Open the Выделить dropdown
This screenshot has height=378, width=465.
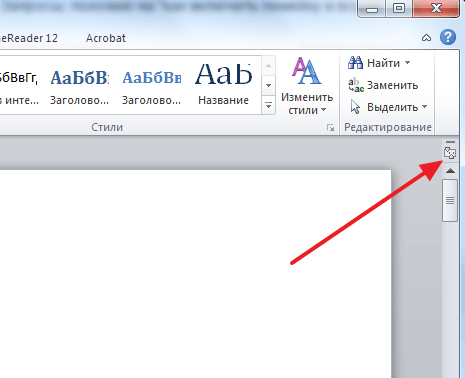point(388,107)
